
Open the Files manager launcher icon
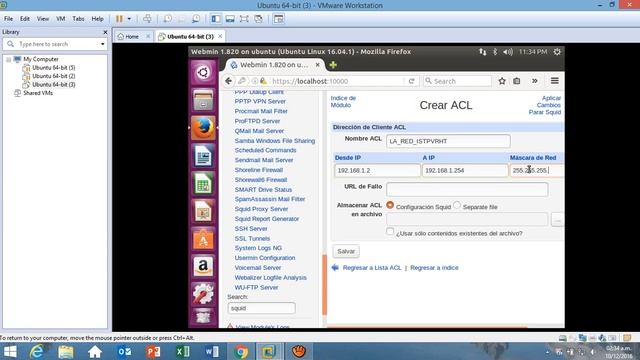click(203, 100)
